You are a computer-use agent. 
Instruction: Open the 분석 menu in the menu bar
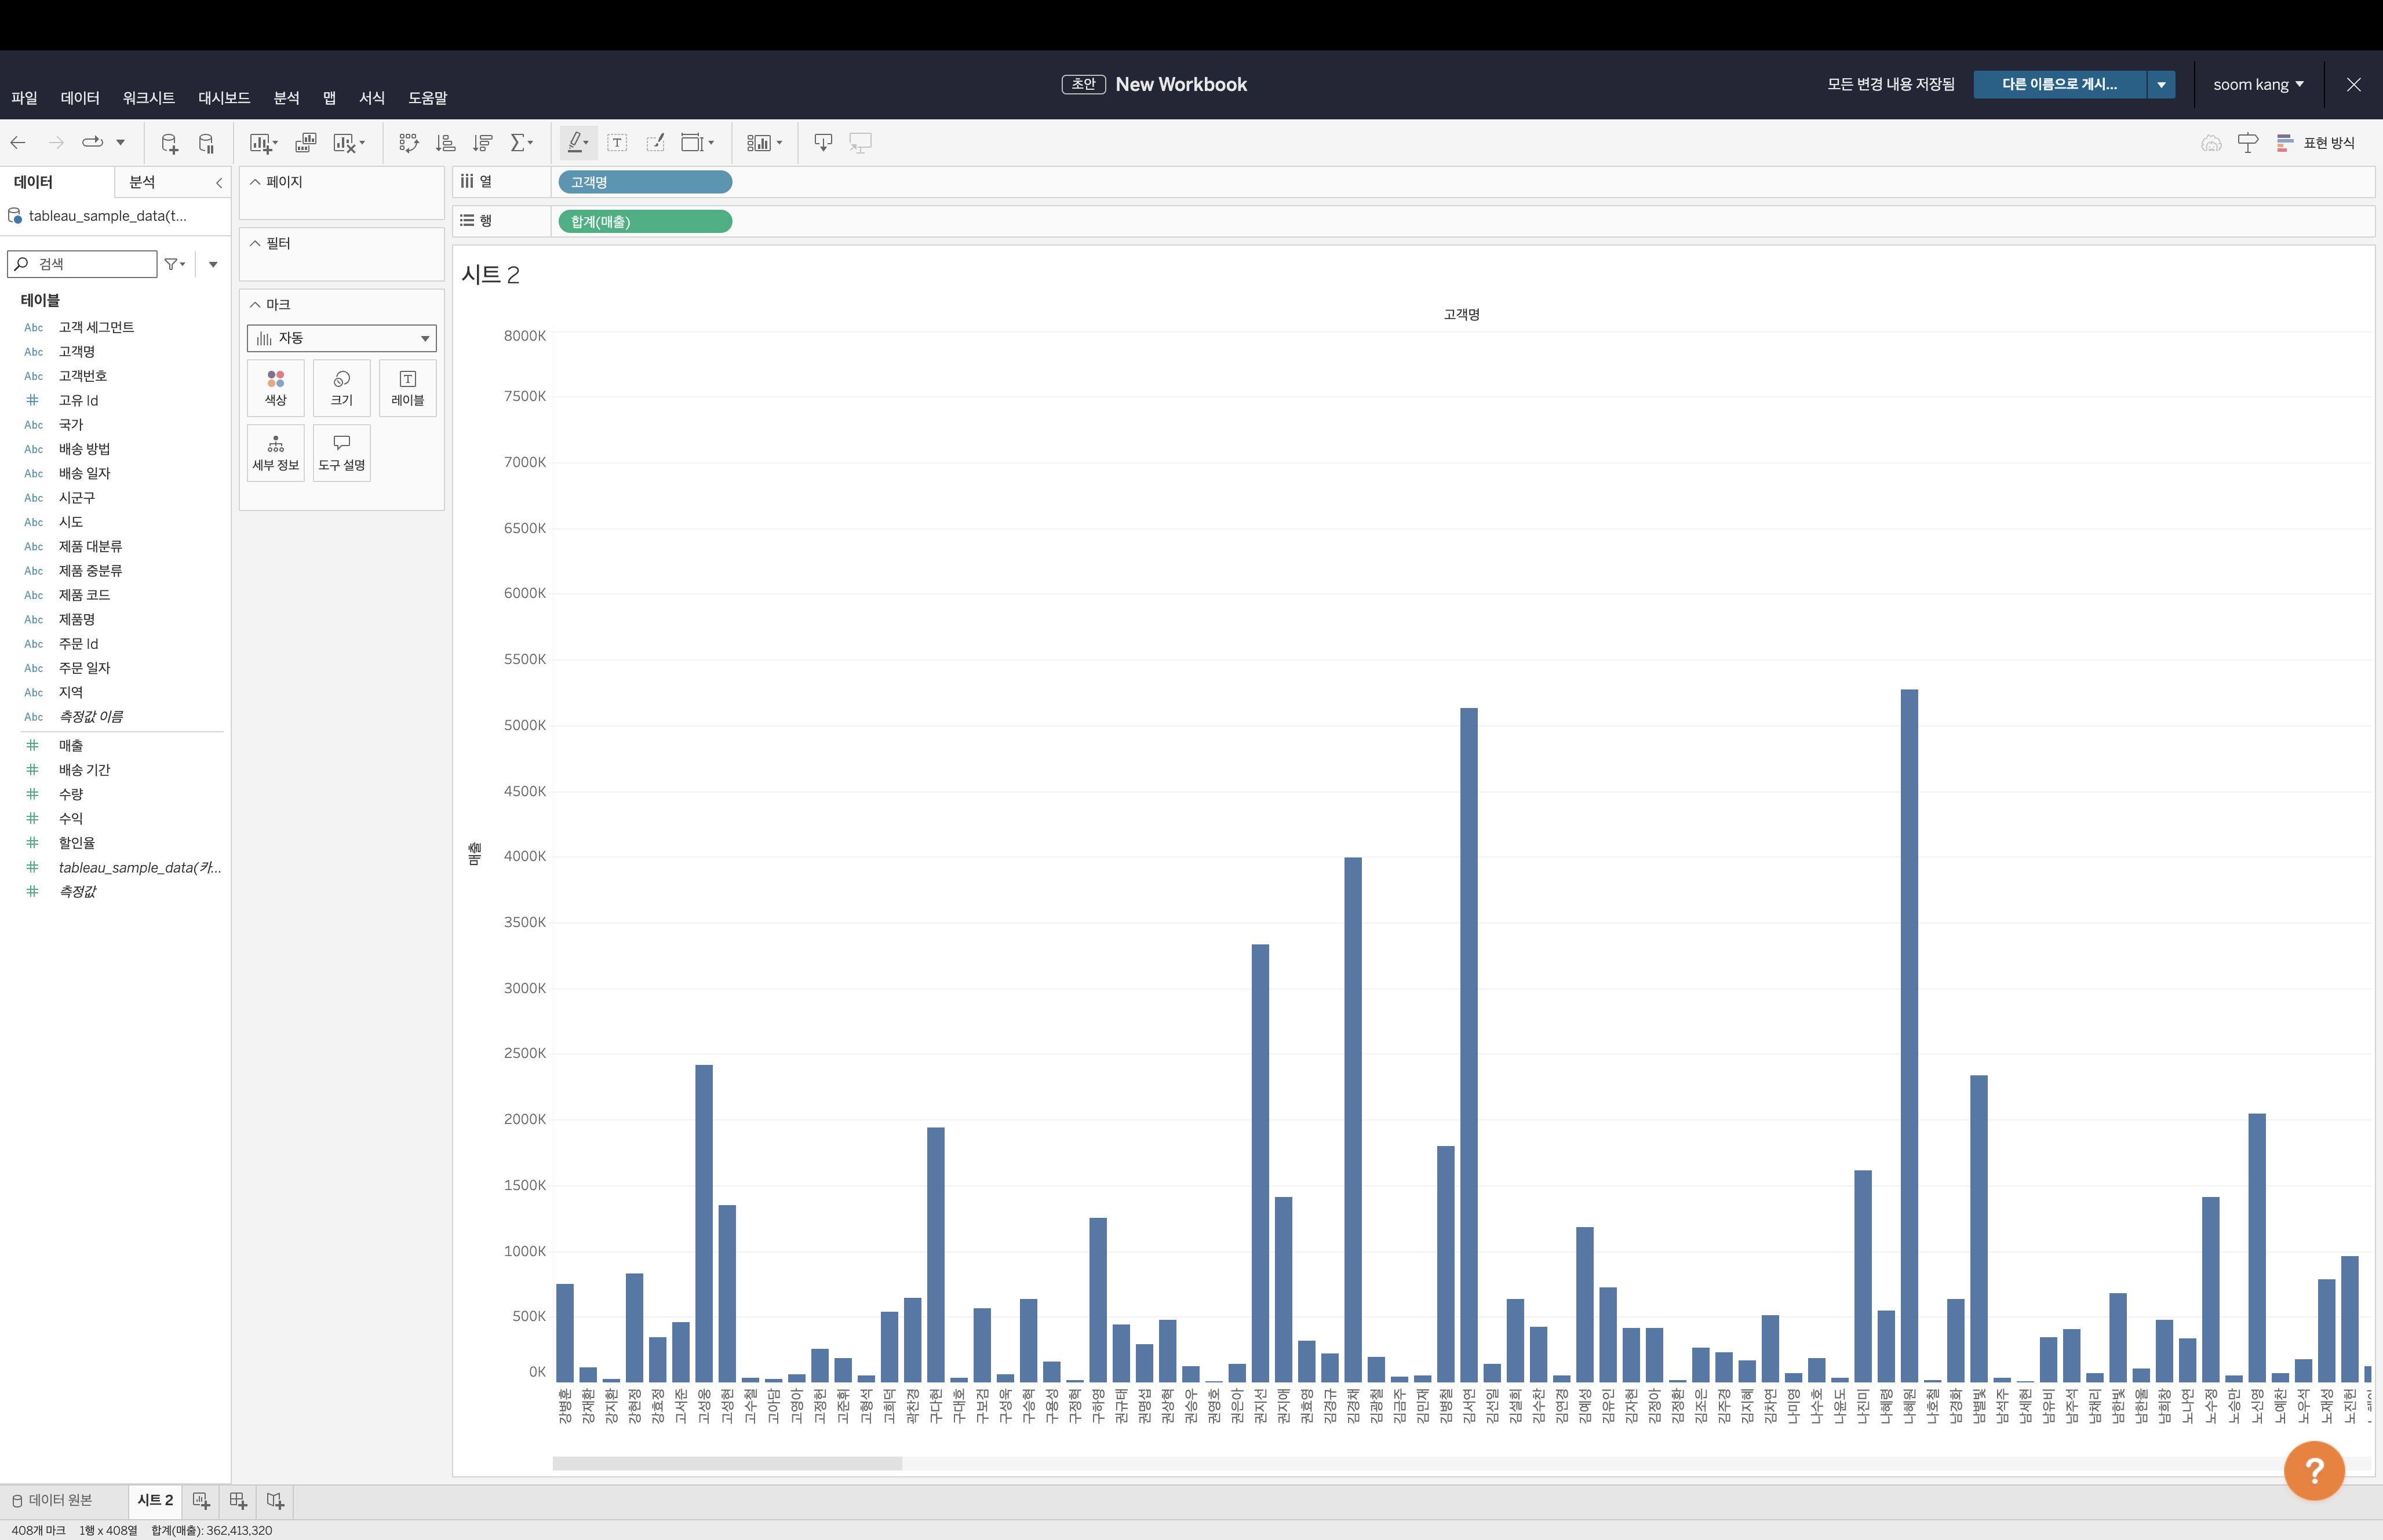(x=287, y=98)
